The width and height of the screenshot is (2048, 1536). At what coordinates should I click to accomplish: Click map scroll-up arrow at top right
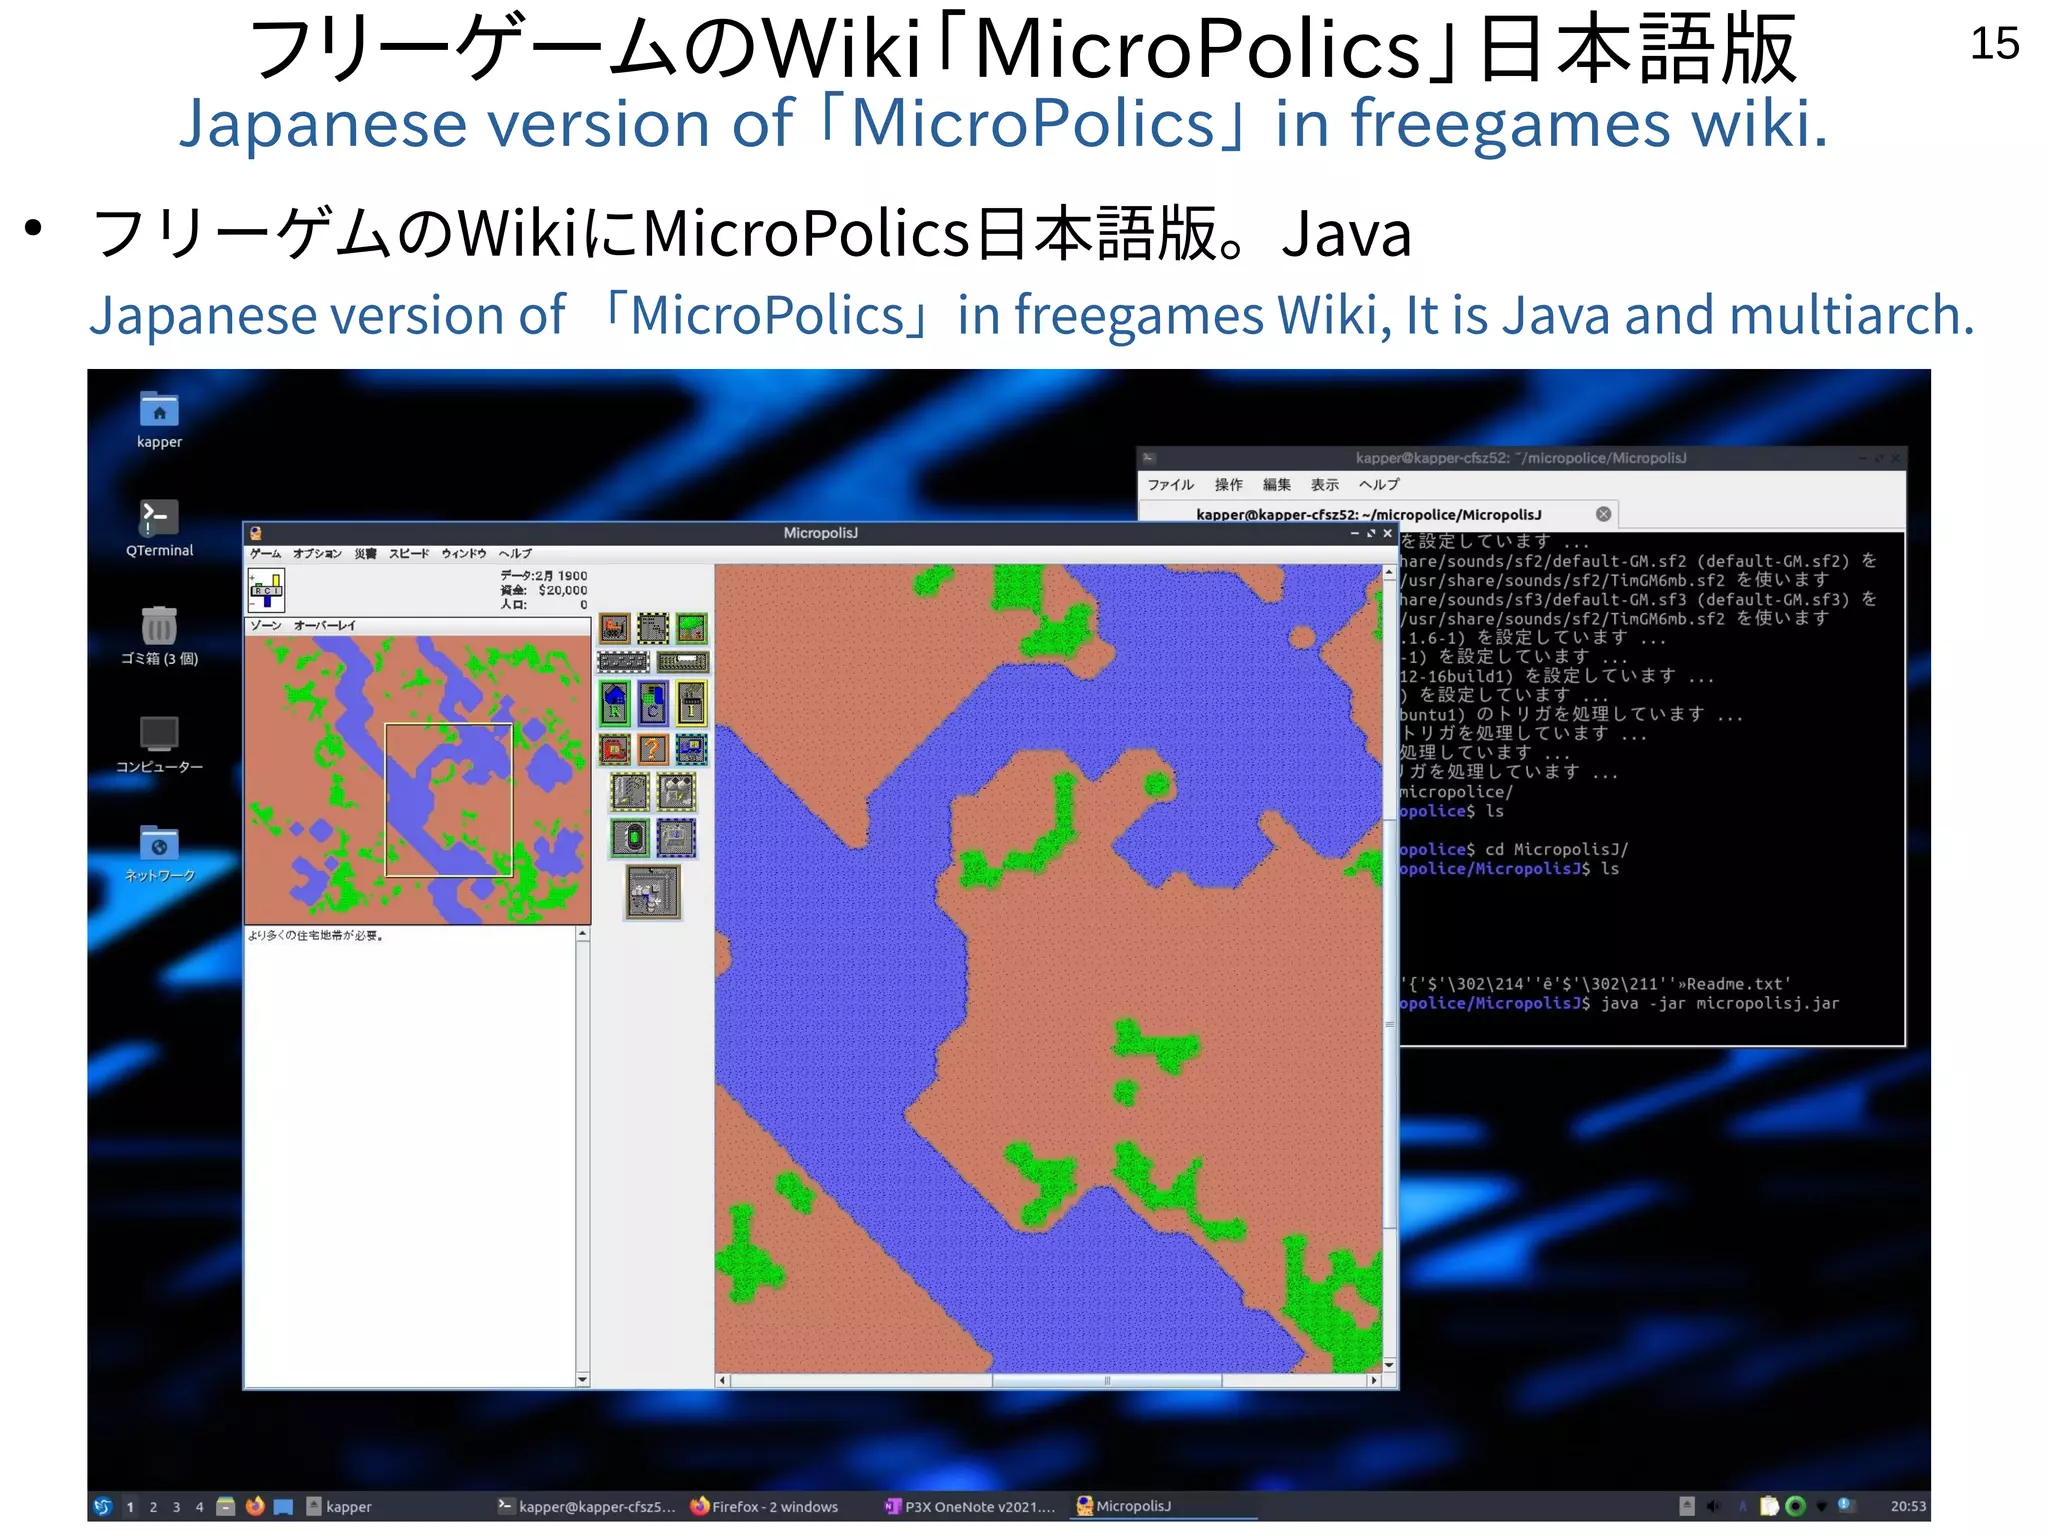point(1389,572)
